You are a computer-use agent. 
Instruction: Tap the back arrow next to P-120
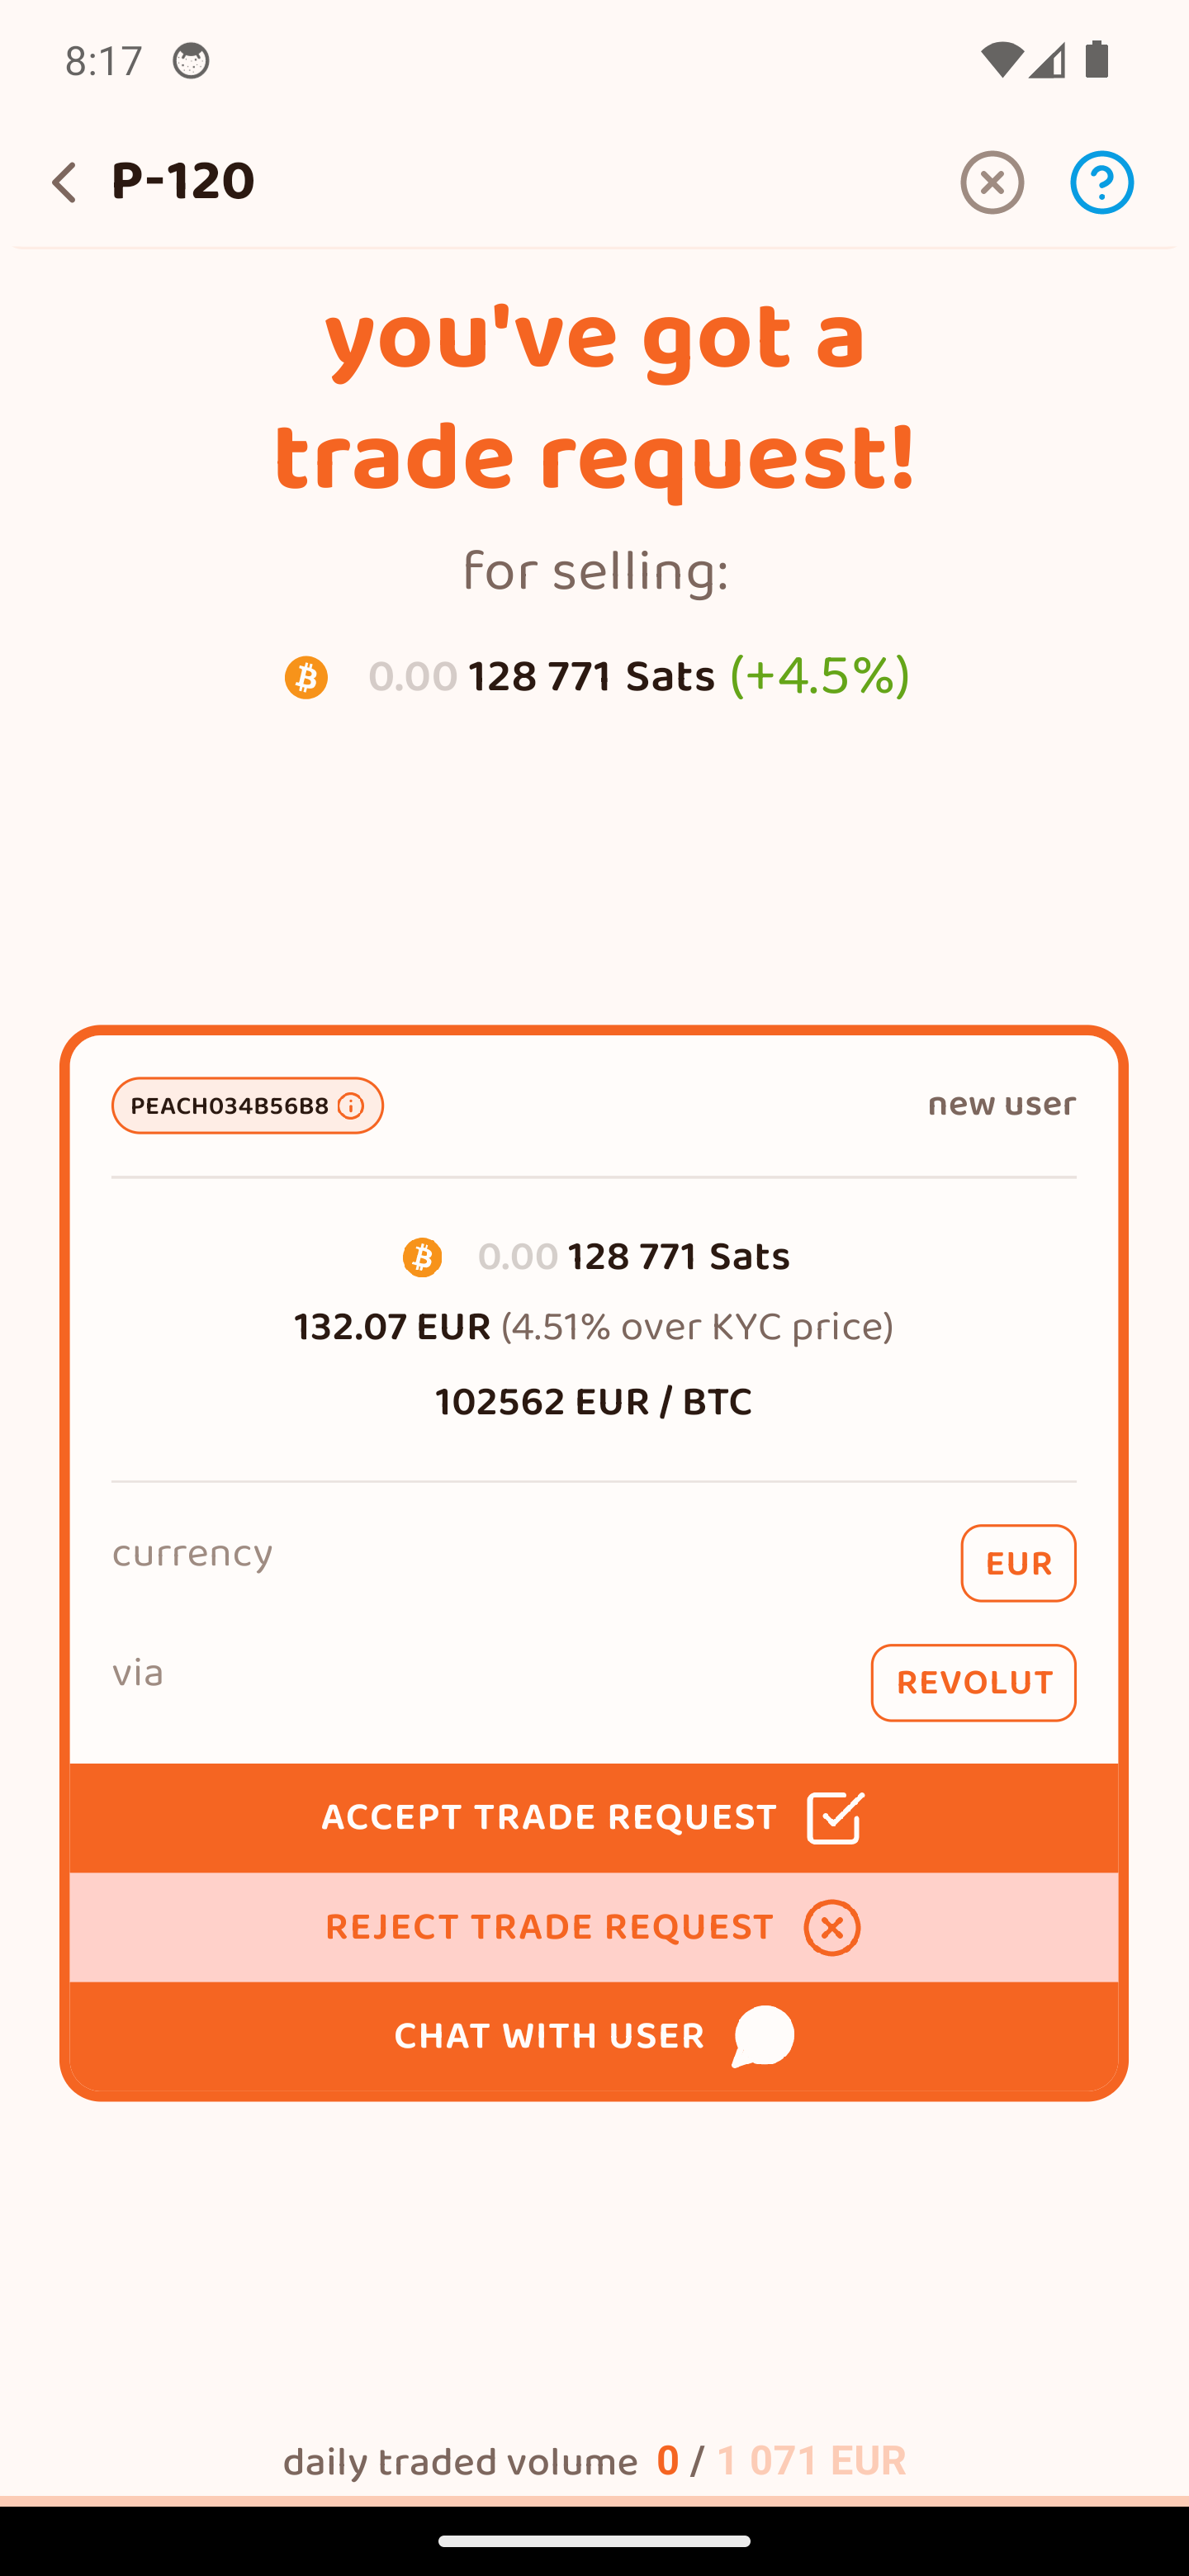(x=64, y=183)
